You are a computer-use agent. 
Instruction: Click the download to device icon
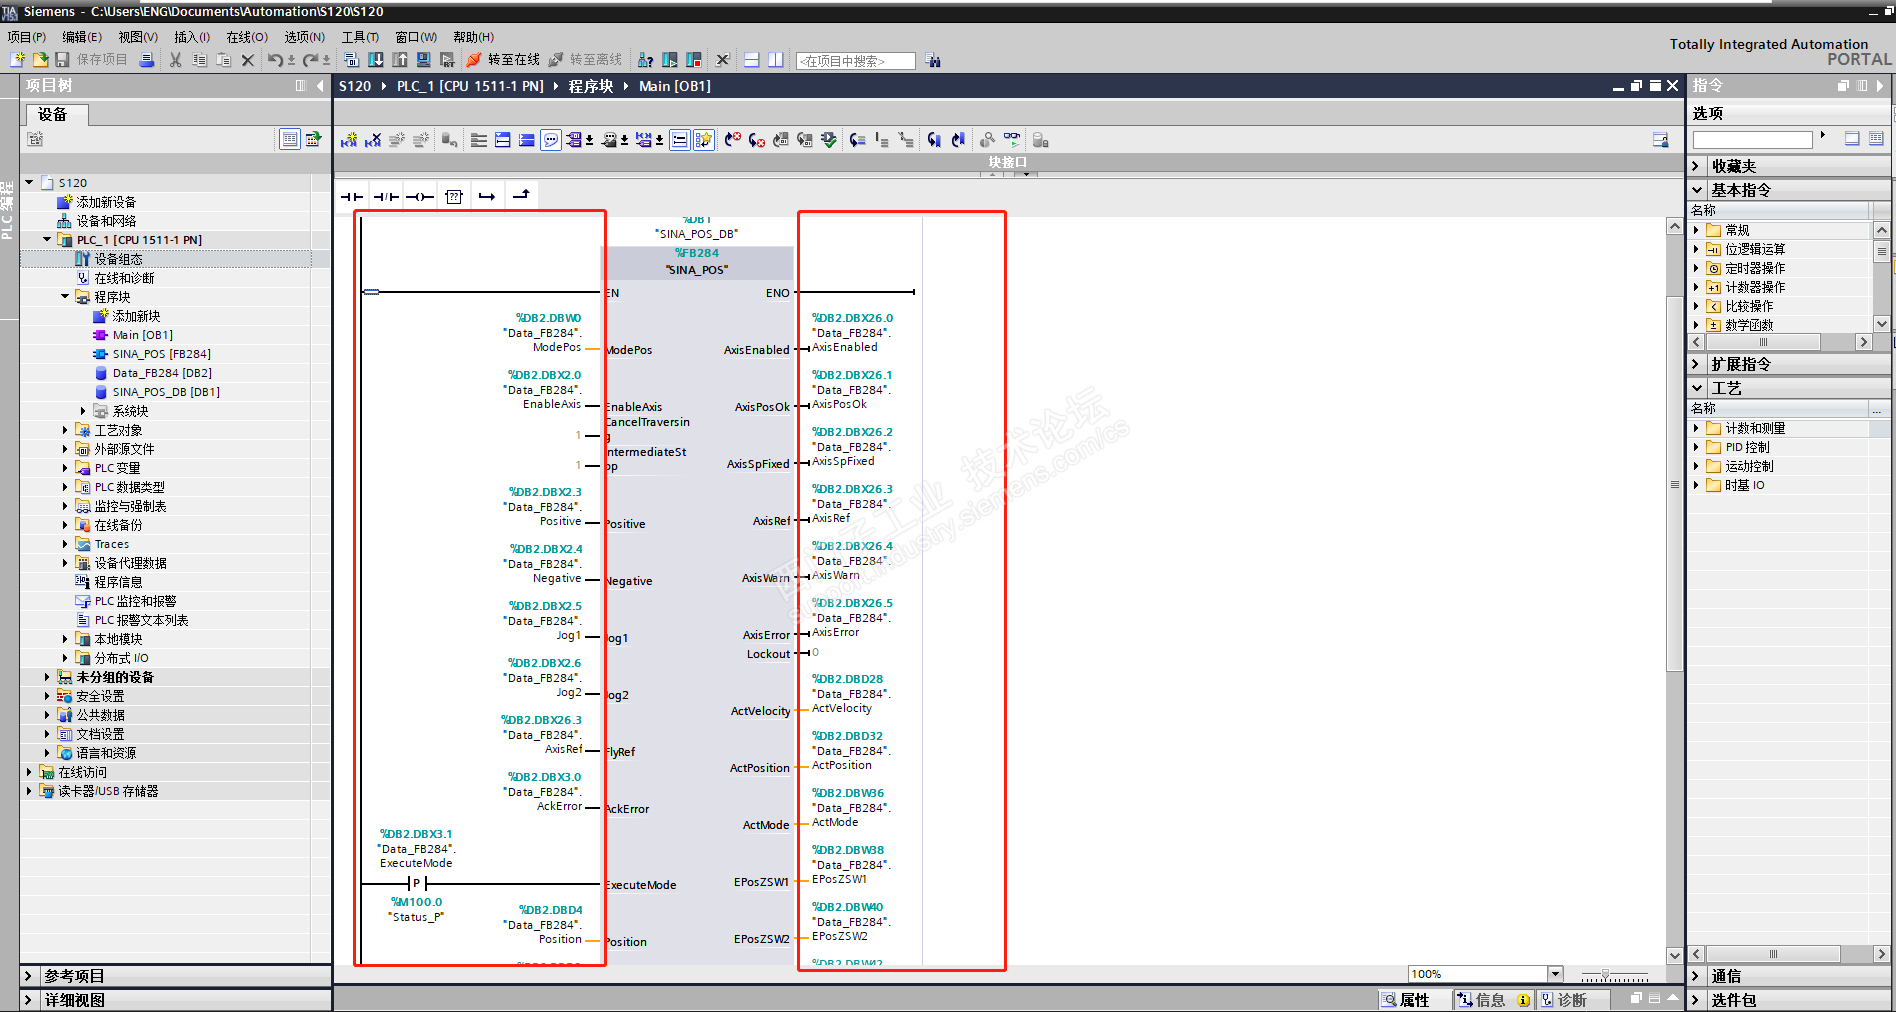pyautogui.click(x=376, y=60)
